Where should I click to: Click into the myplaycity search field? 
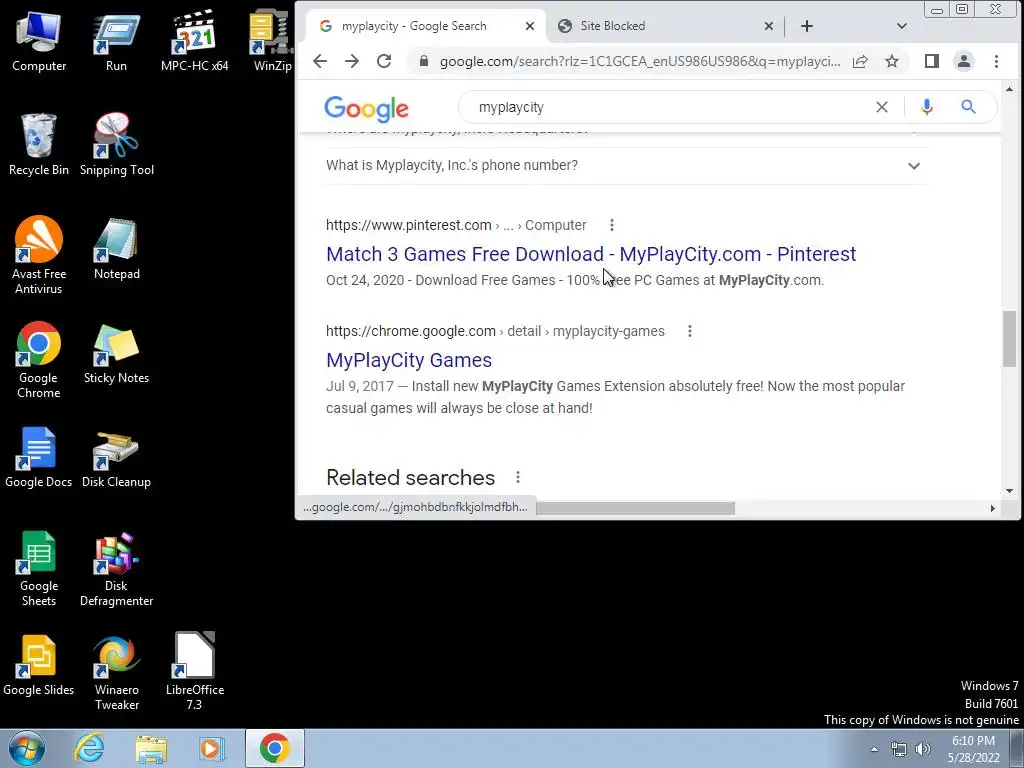[x=673, y=107]
